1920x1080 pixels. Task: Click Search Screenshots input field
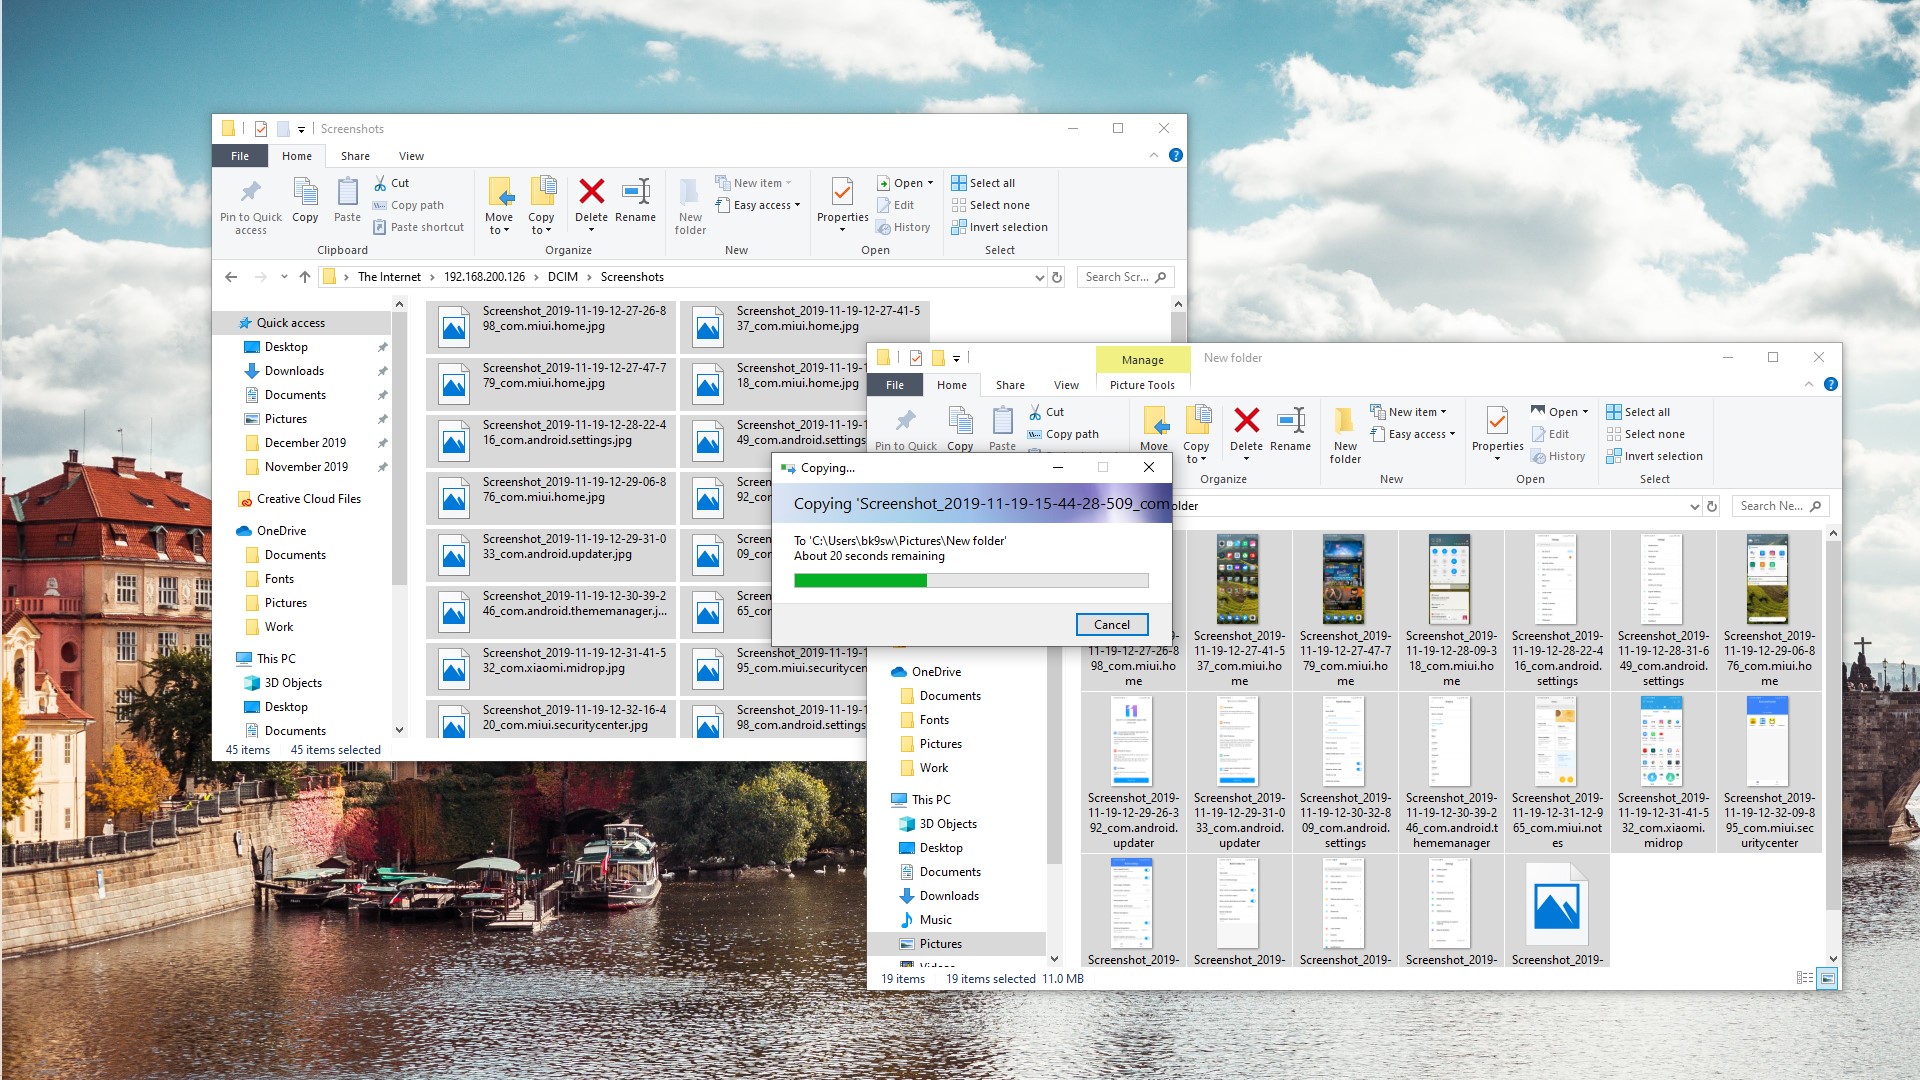[x=1117, y=277]
